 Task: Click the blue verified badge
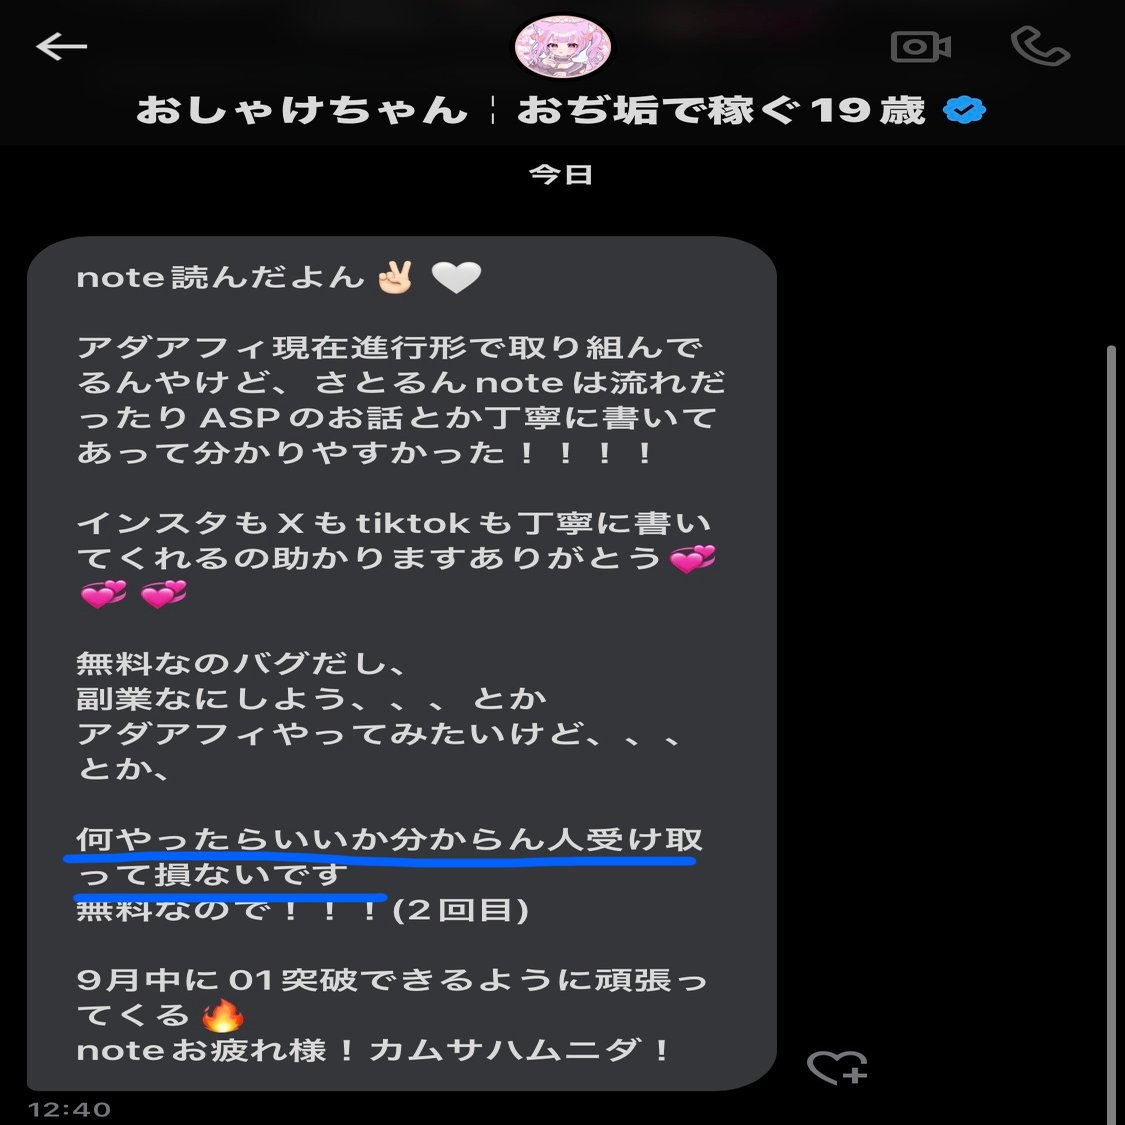pos(964,110)
